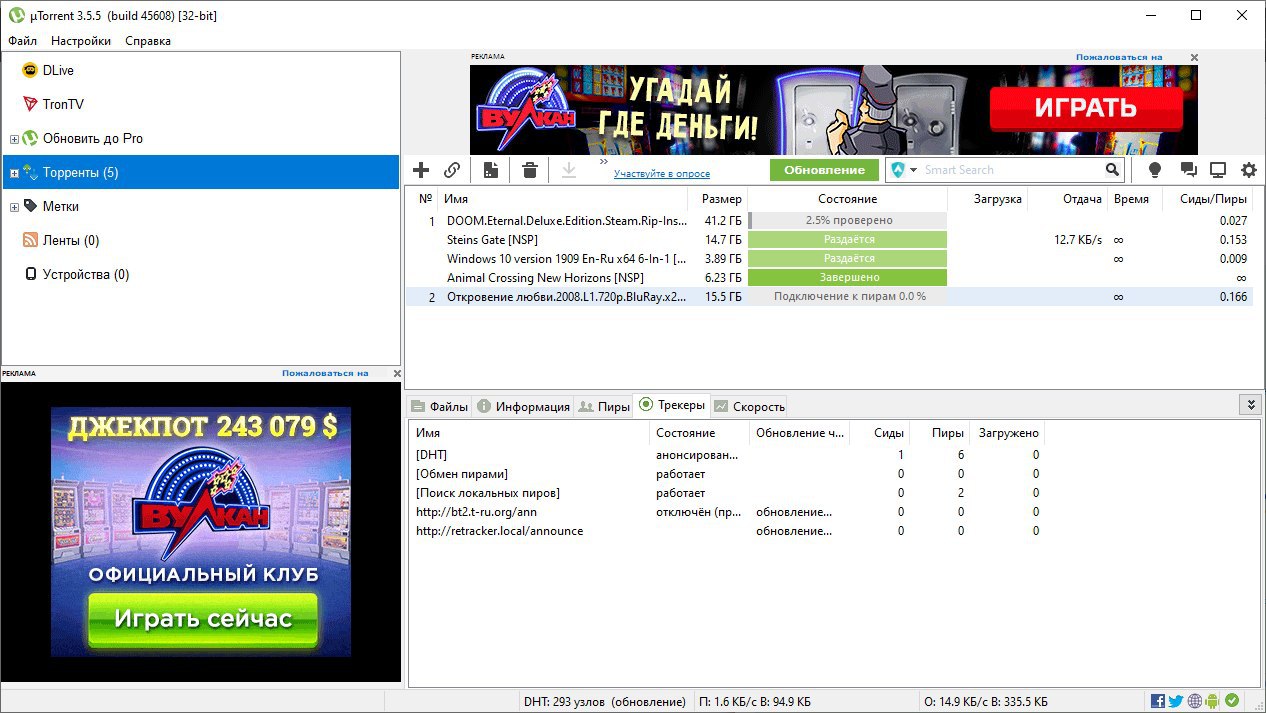Open the Справка menu
The height and width of the screenshot is (713, 1266).
pos(148,41)
